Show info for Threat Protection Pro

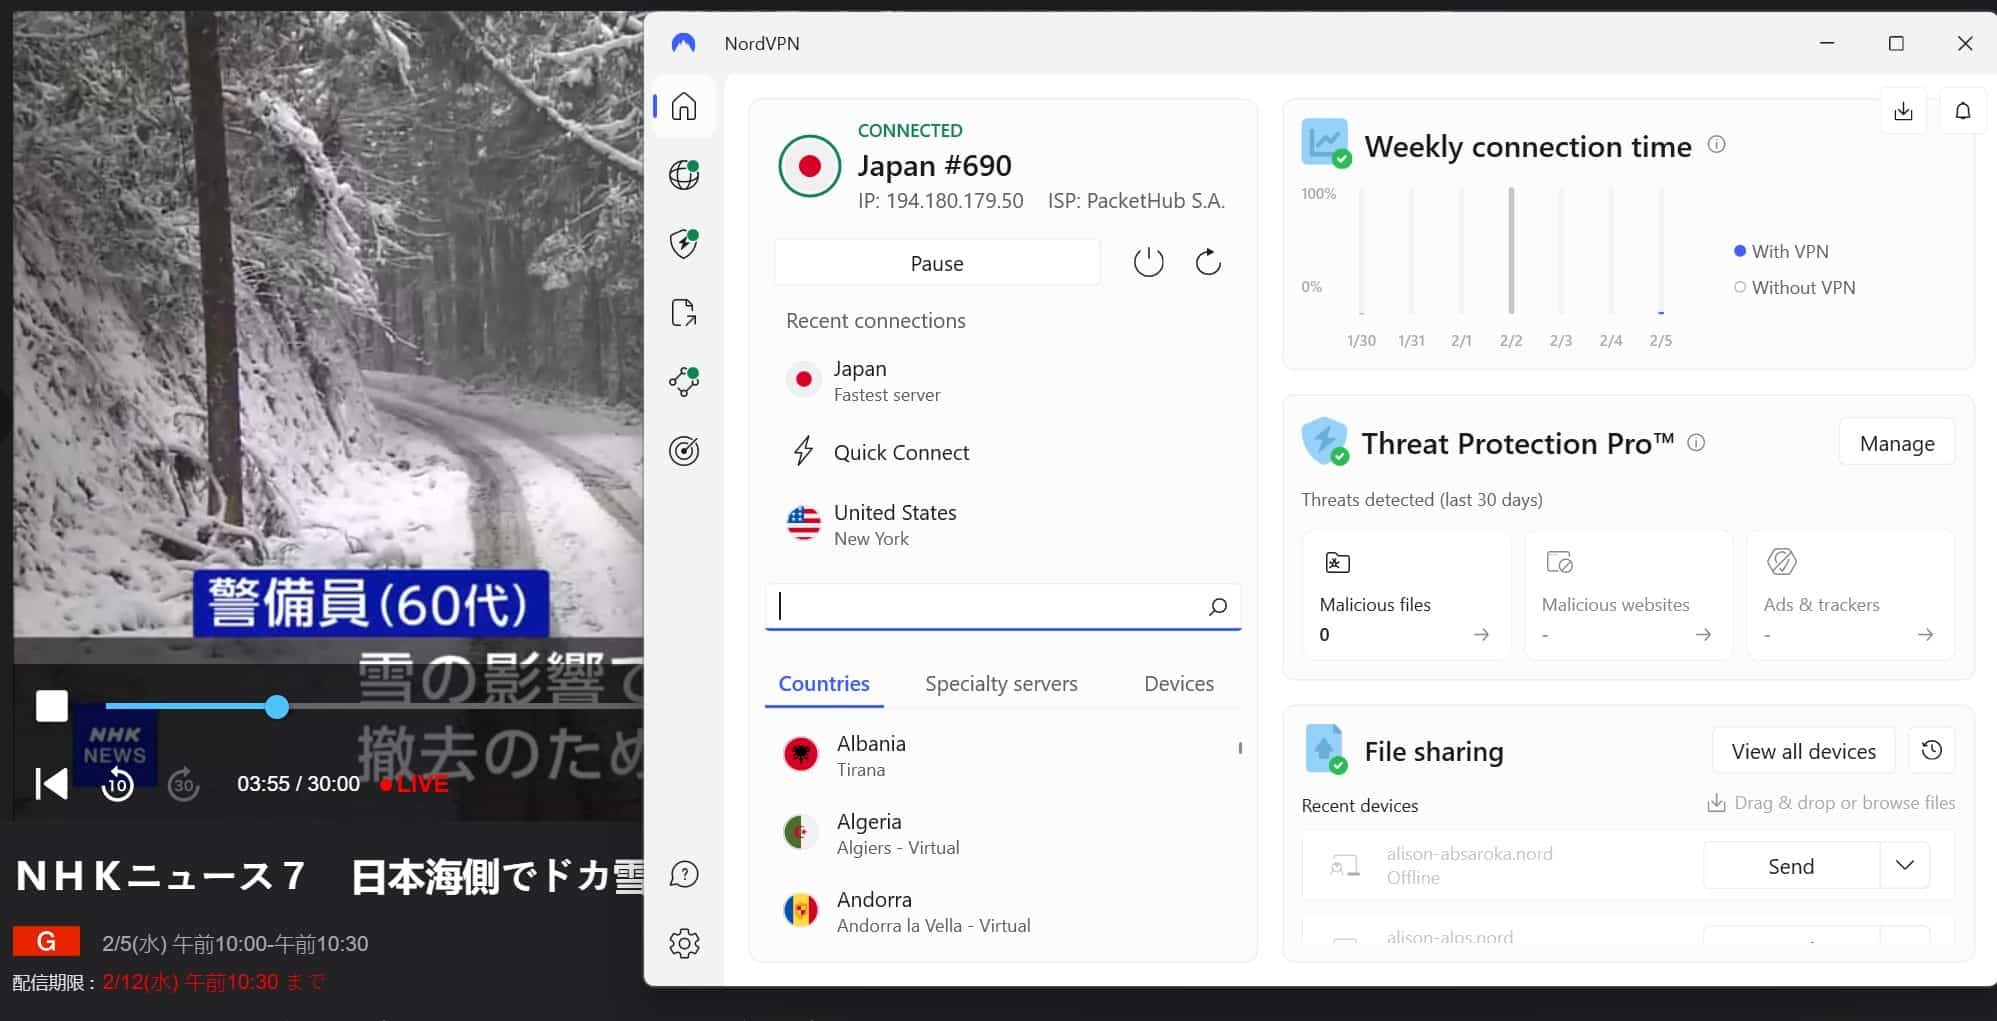pos(1696,442)
